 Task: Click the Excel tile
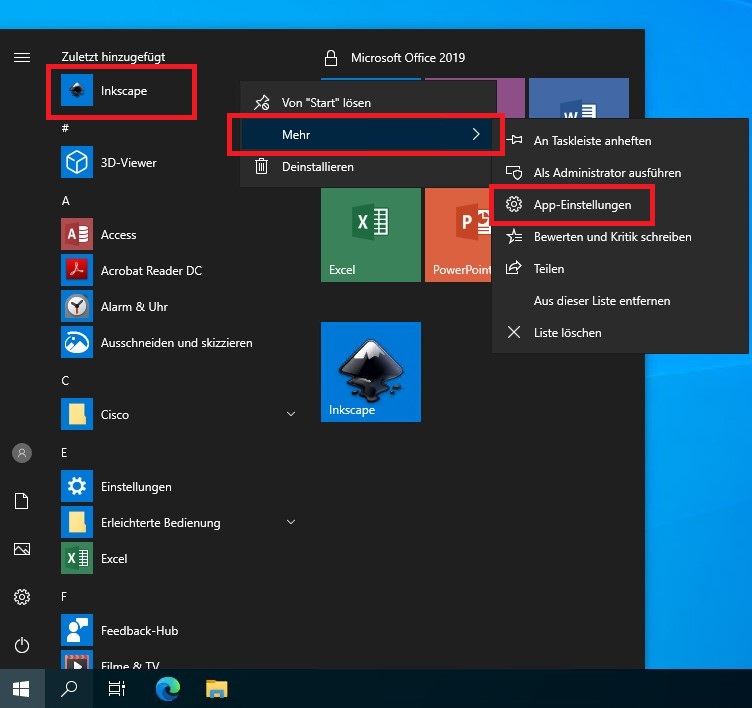click(370, 234)
